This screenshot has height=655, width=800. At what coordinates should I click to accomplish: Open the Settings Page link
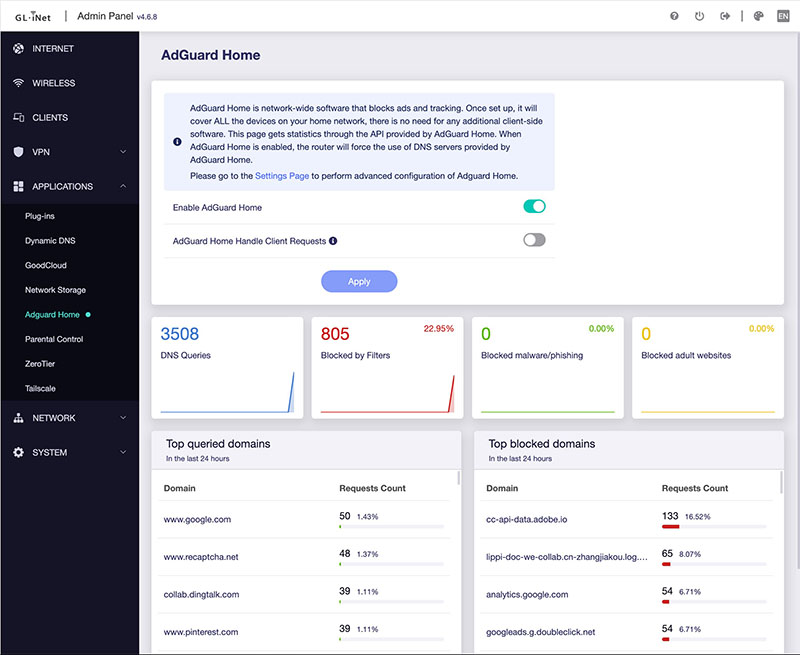[282, 176]
